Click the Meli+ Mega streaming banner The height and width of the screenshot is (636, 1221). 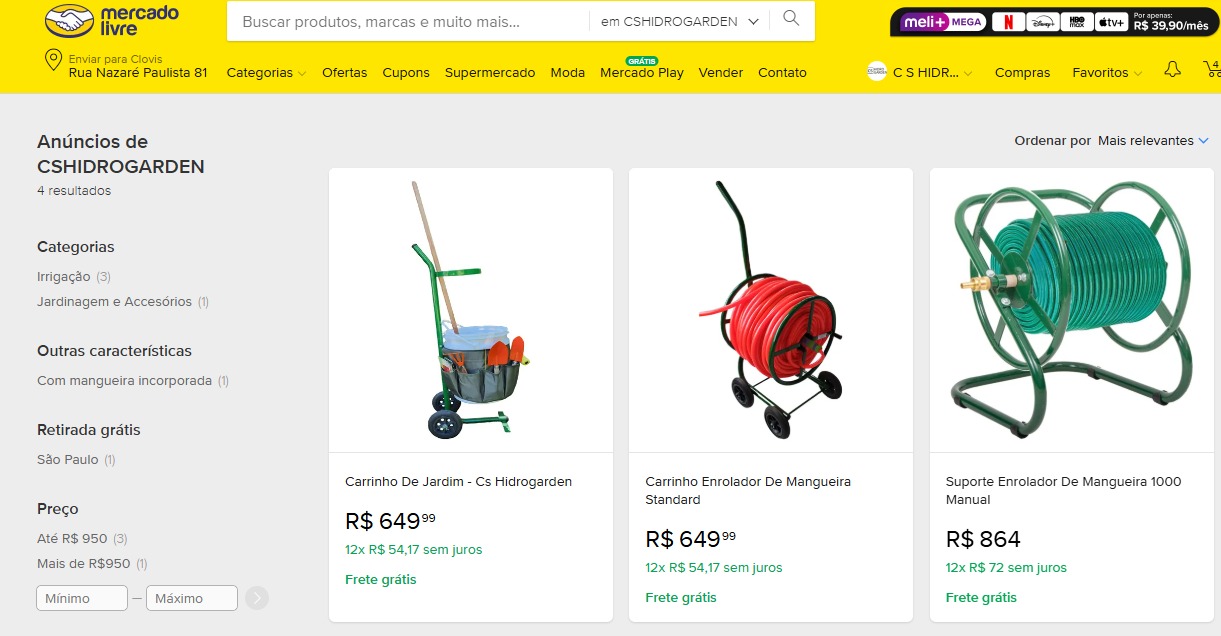pos(1054,22)
